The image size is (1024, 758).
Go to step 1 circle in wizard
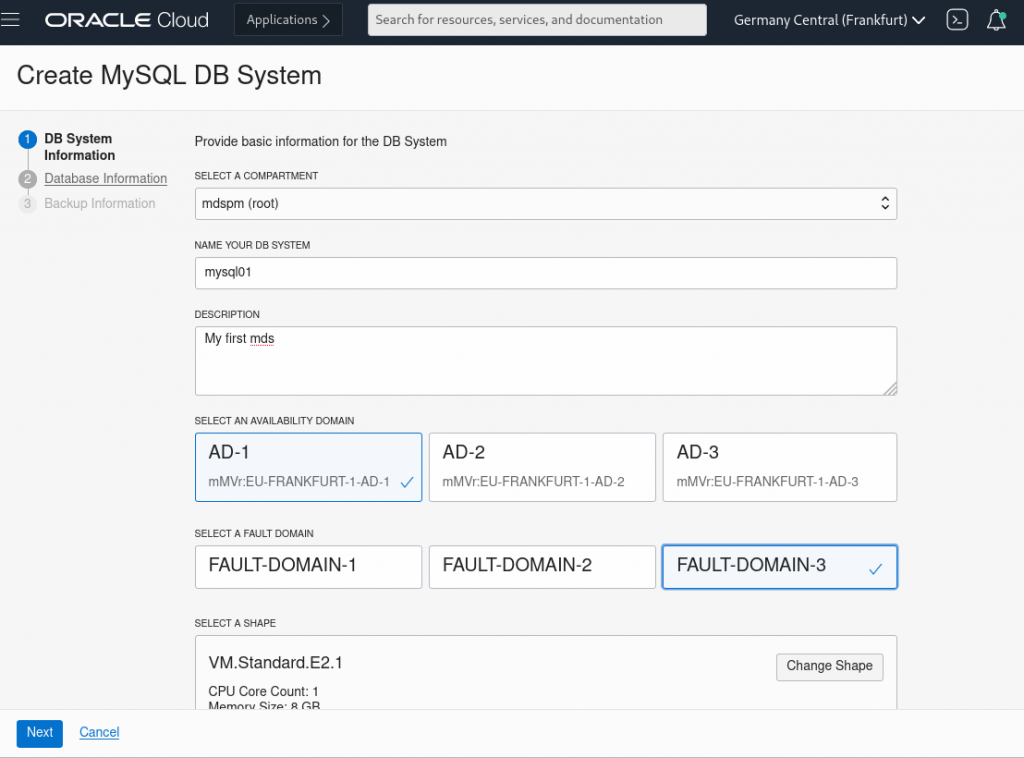click(x=27, y=139)
